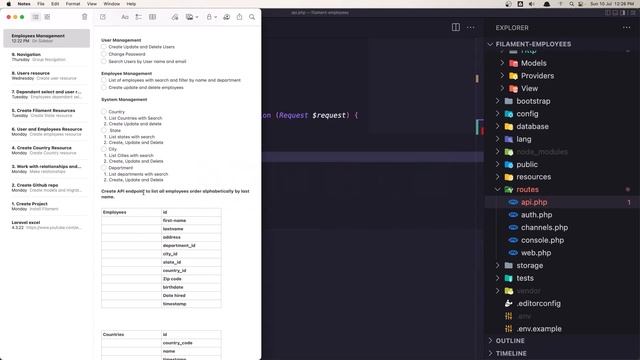The height and width of the screenshot is (360, 640).
Task: Switch Notes to list view
Action: (36, 17)
